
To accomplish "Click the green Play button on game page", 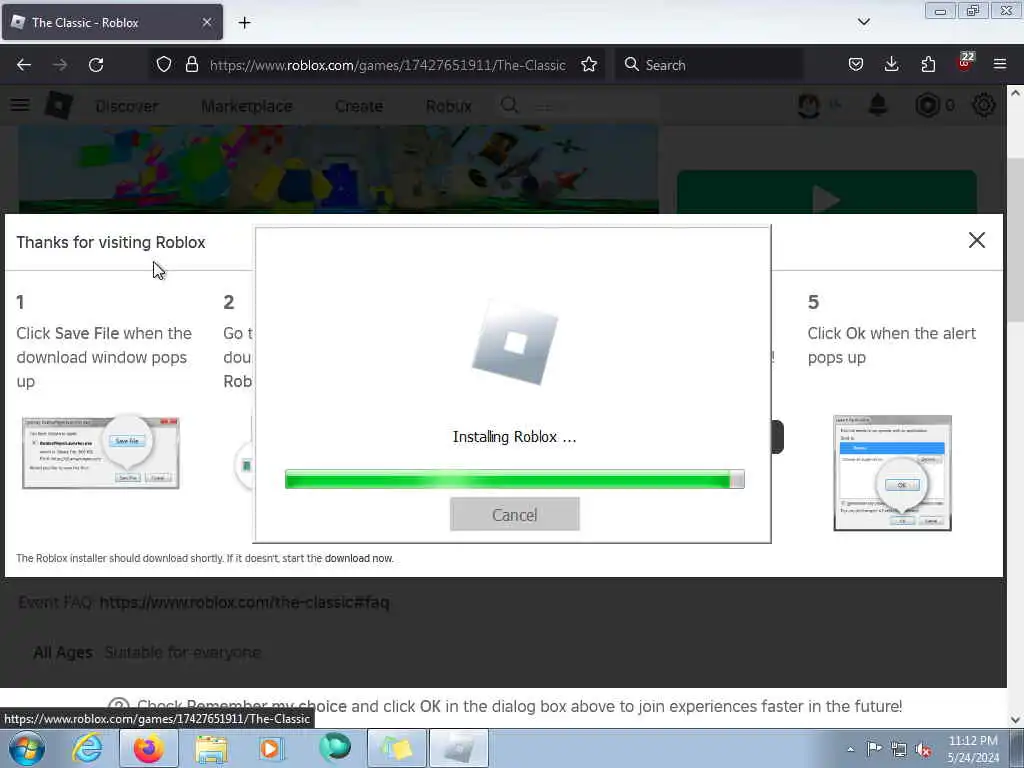I will [827, 192].
